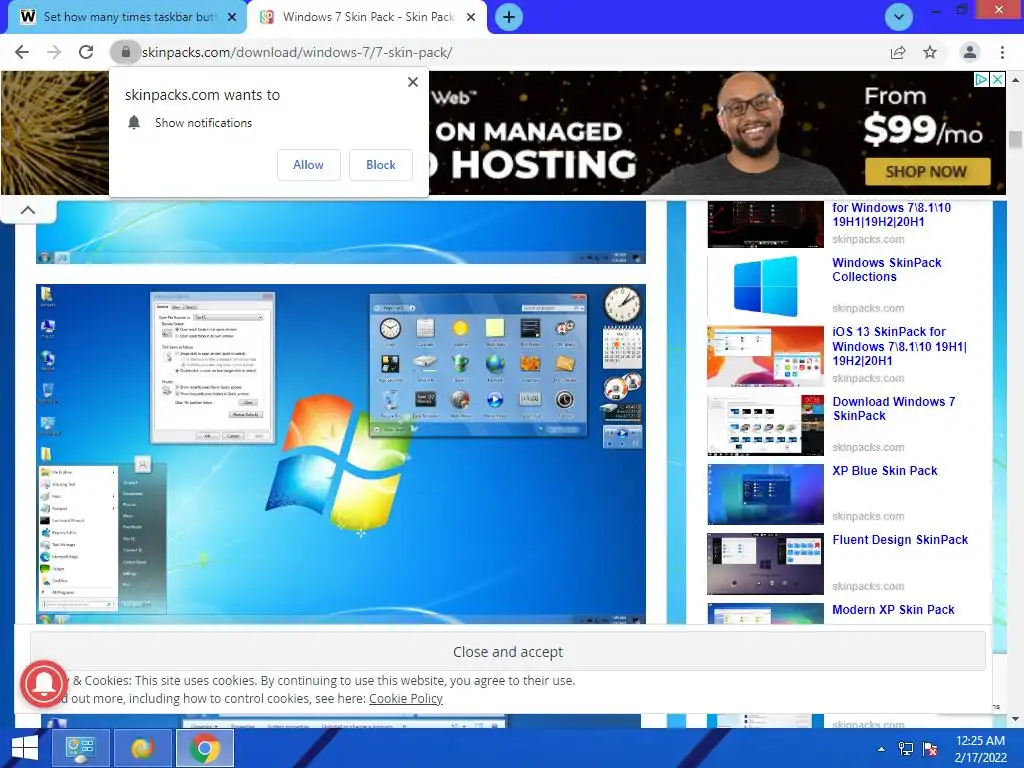Viewport: 1024px width, 768px height.
Task: Reload the page with the refresh icon
Action: [x=86, y=52]
